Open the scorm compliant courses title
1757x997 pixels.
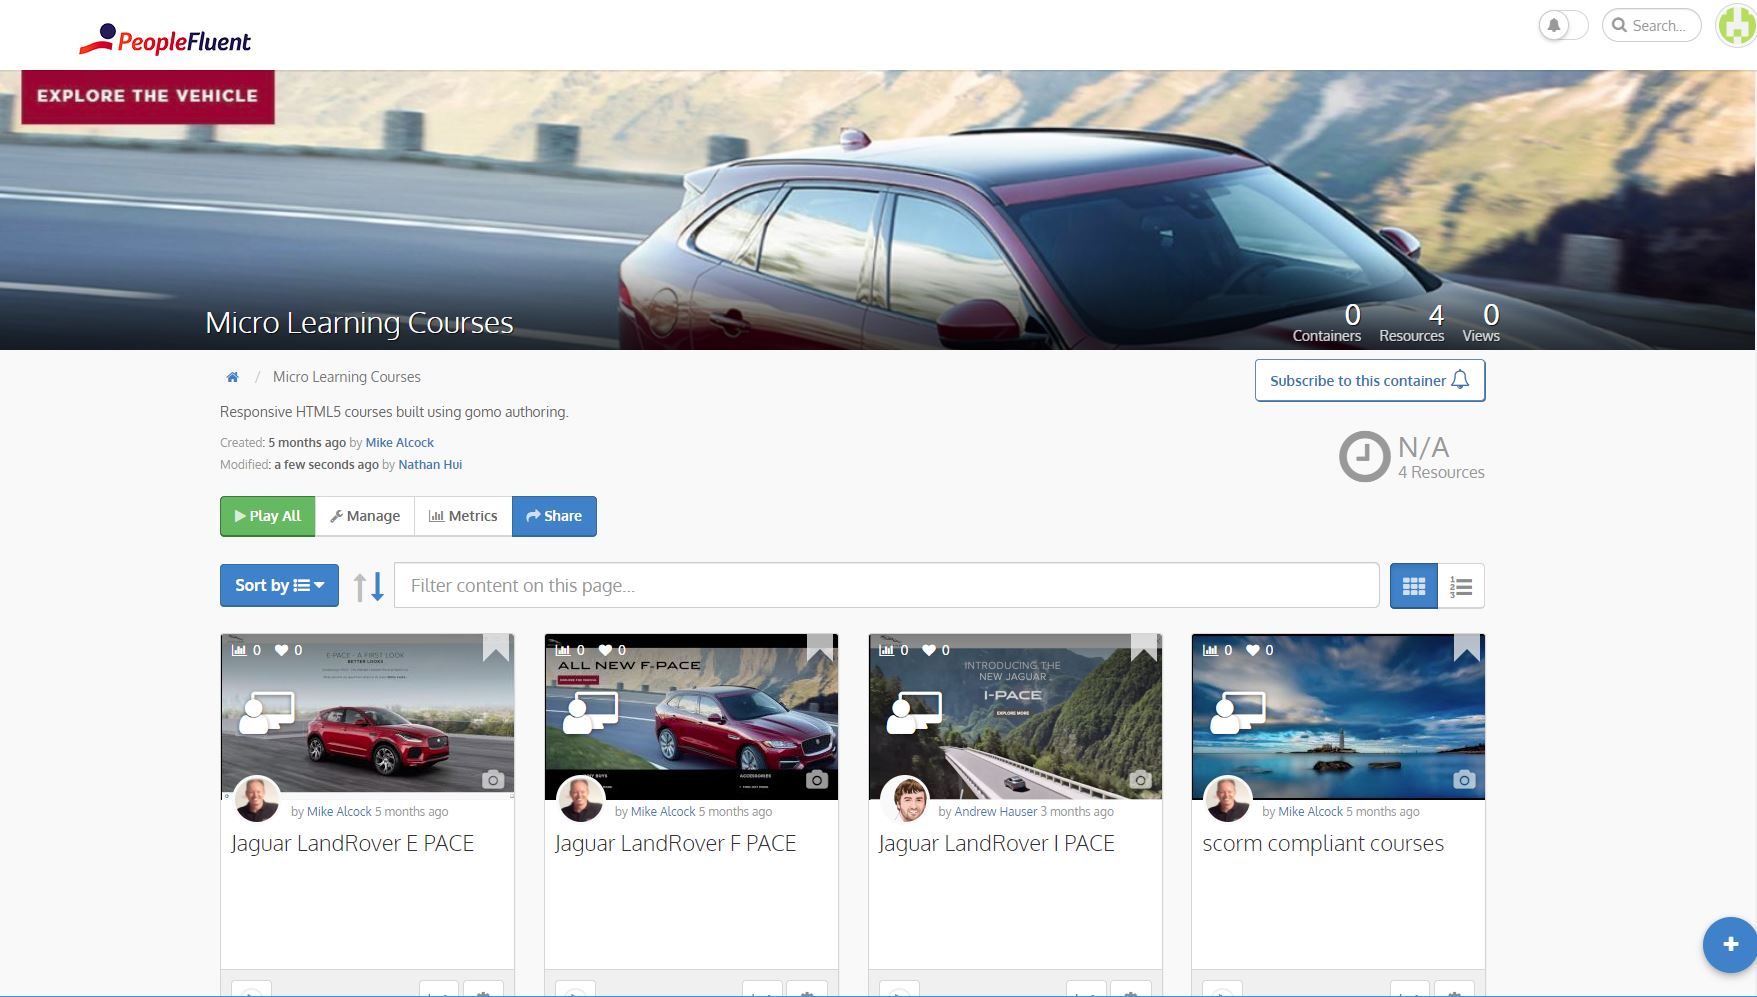coord(1323,844)
